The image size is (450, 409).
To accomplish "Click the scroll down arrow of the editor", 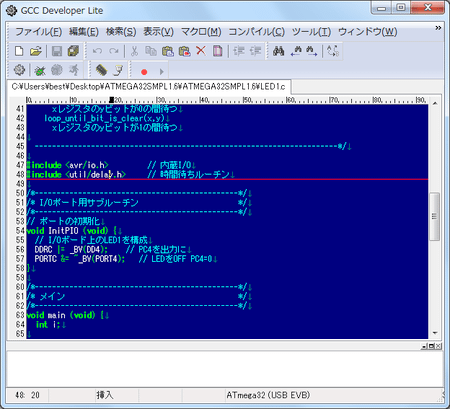I will (435, 333).
